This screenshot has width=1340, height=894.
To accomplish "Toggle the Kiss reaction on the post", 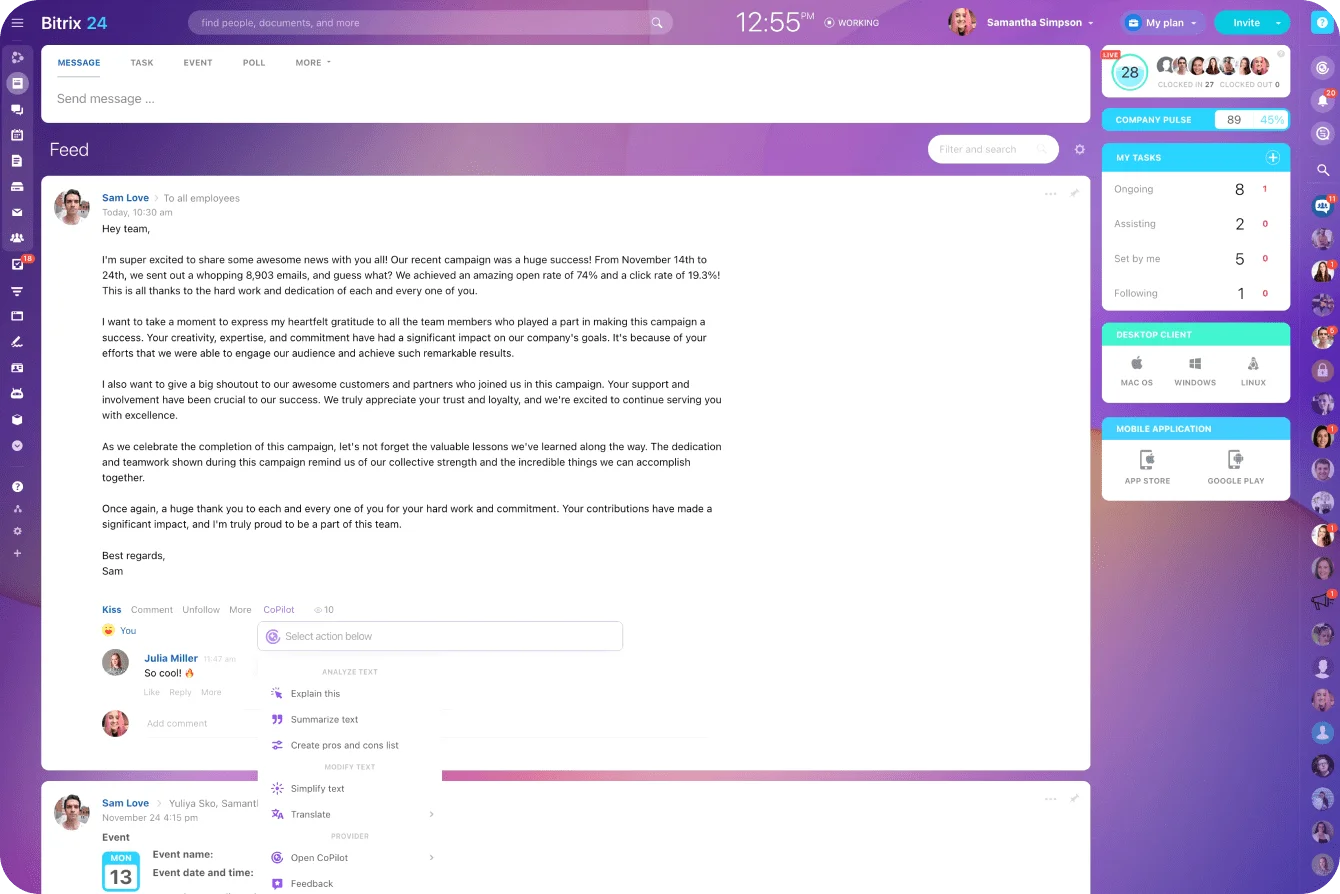I will tap(111, 610).
